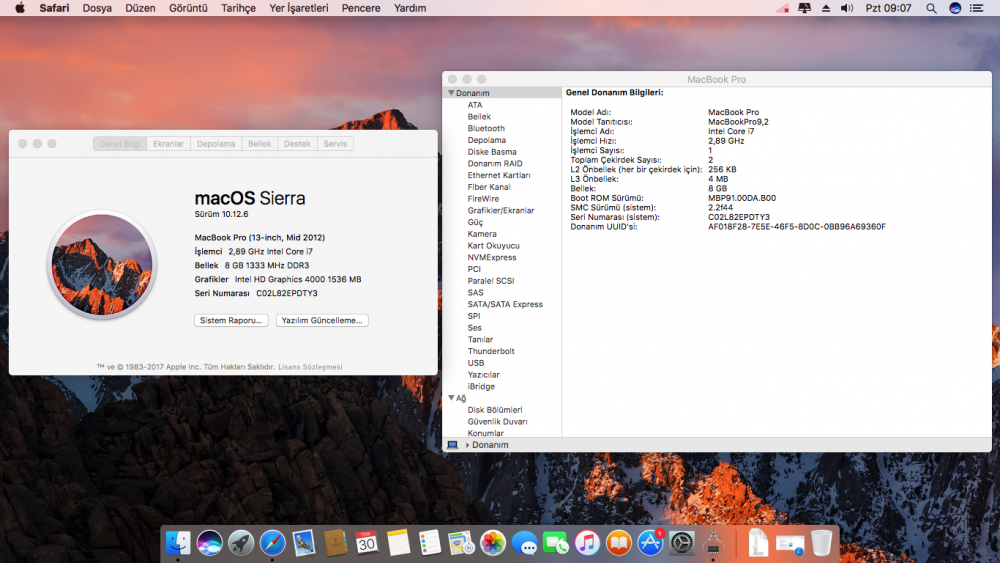Switch to the Depolama tab

[x=216, y=144]
